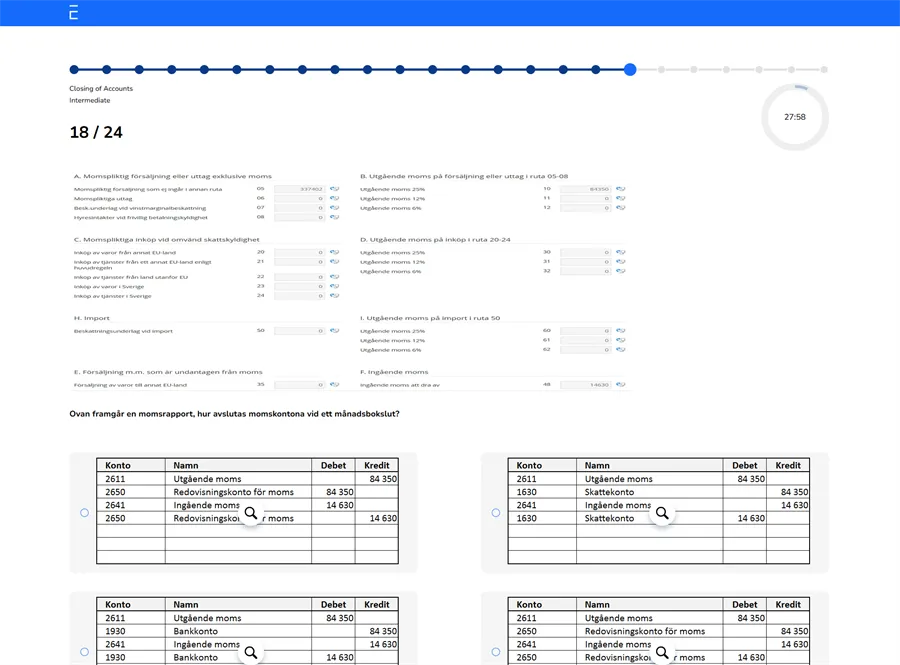Choose the answer crediting Utgående moms 84 350

tap(84, 512)
